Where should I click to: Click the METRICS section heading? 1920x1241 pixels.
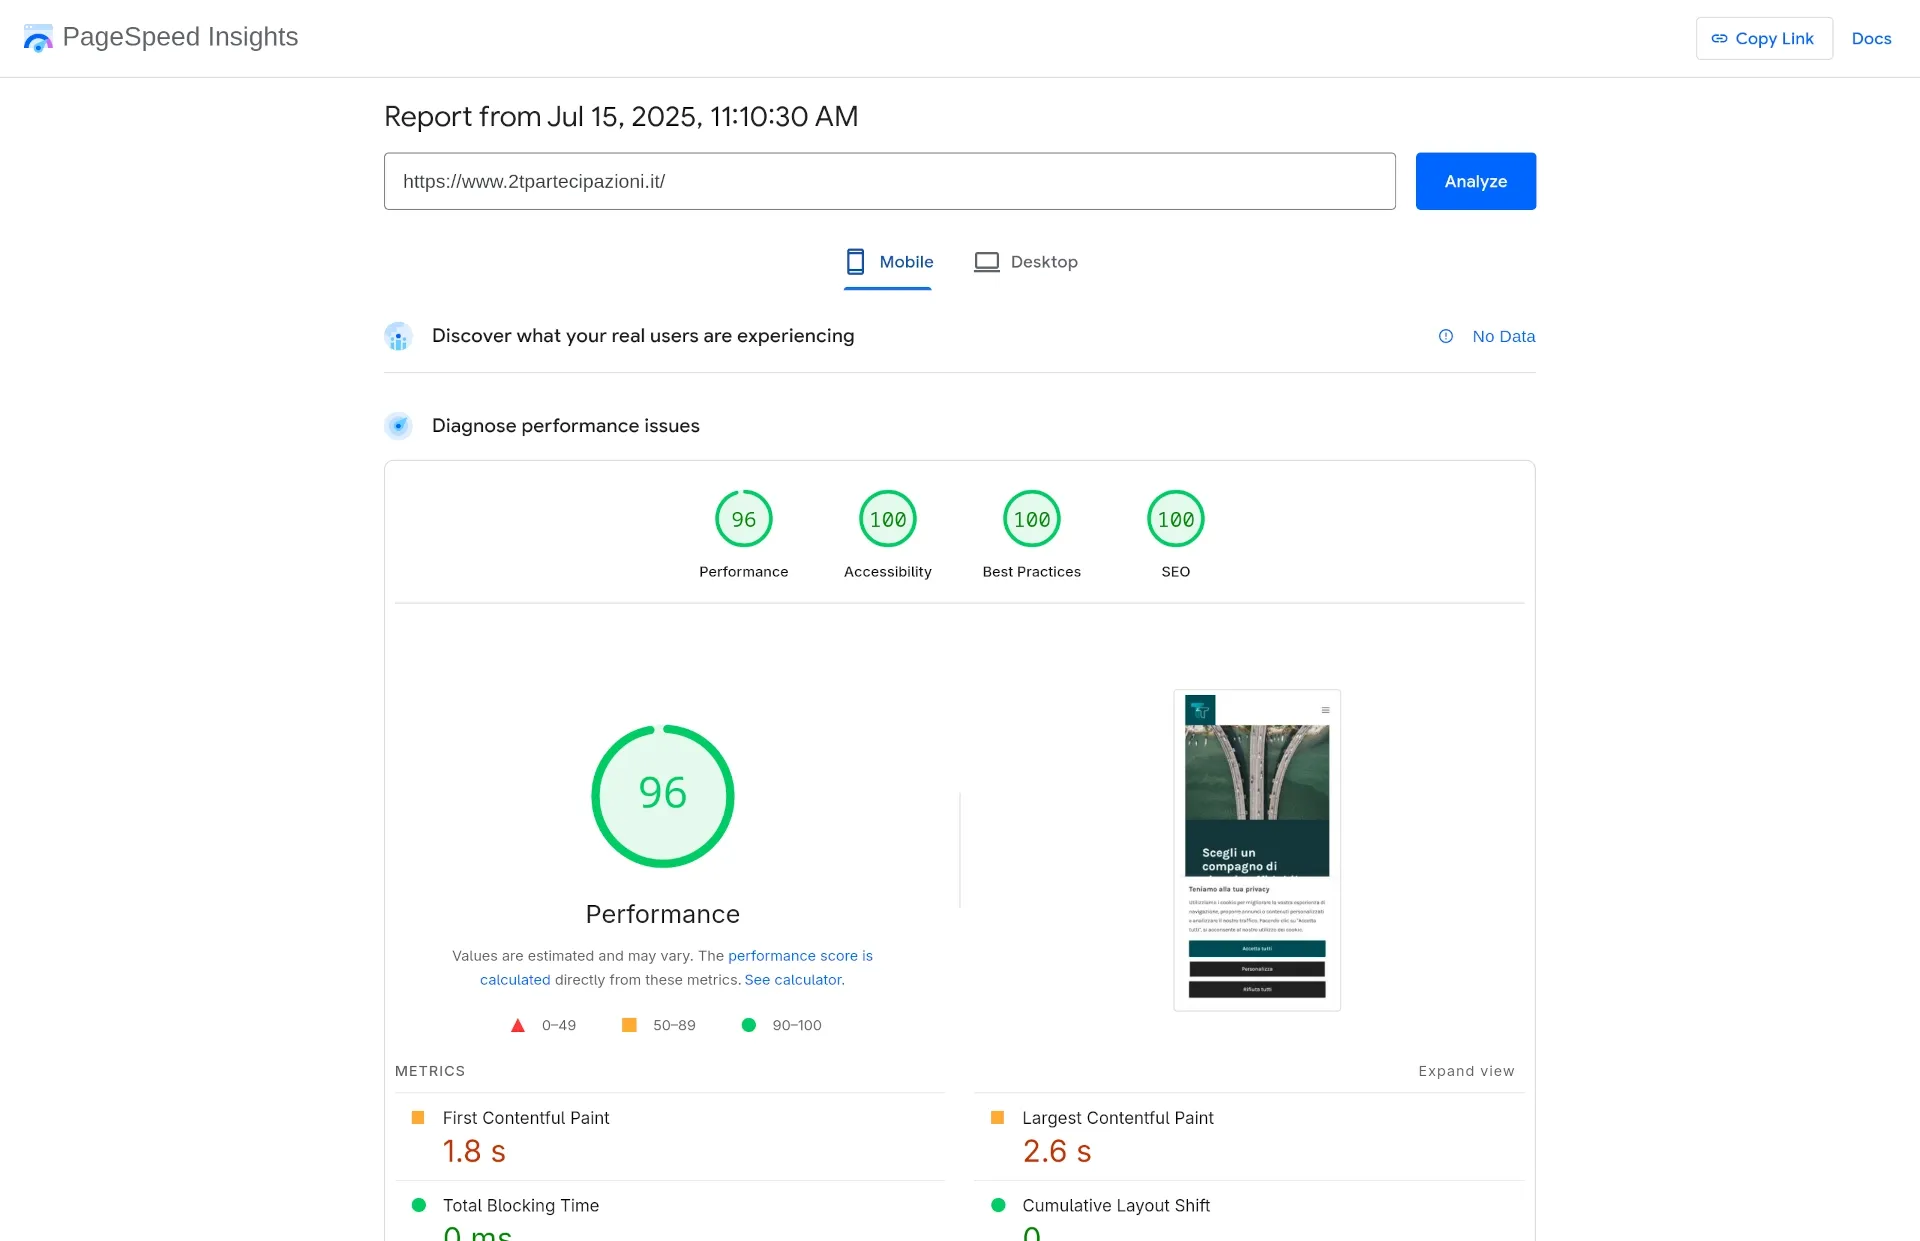coord(430,1071)
